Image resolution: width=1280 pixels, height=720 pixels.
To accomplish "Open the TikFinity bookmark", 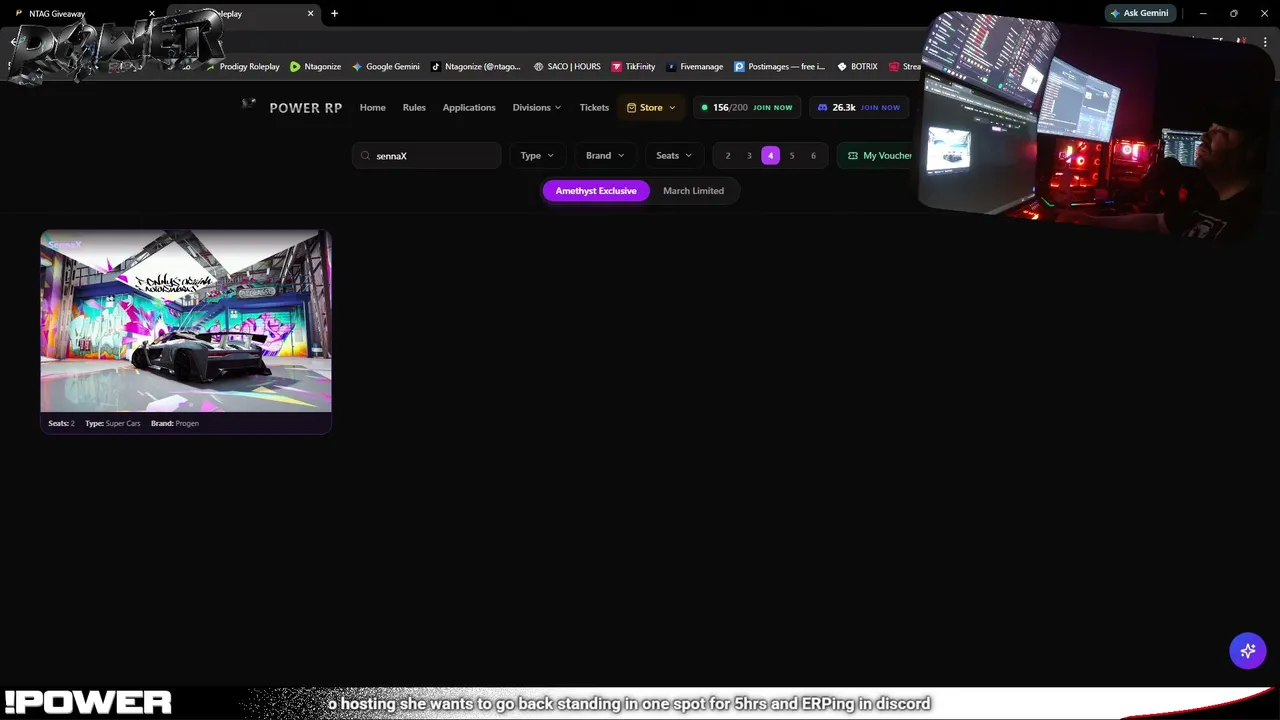I will 633,67.
